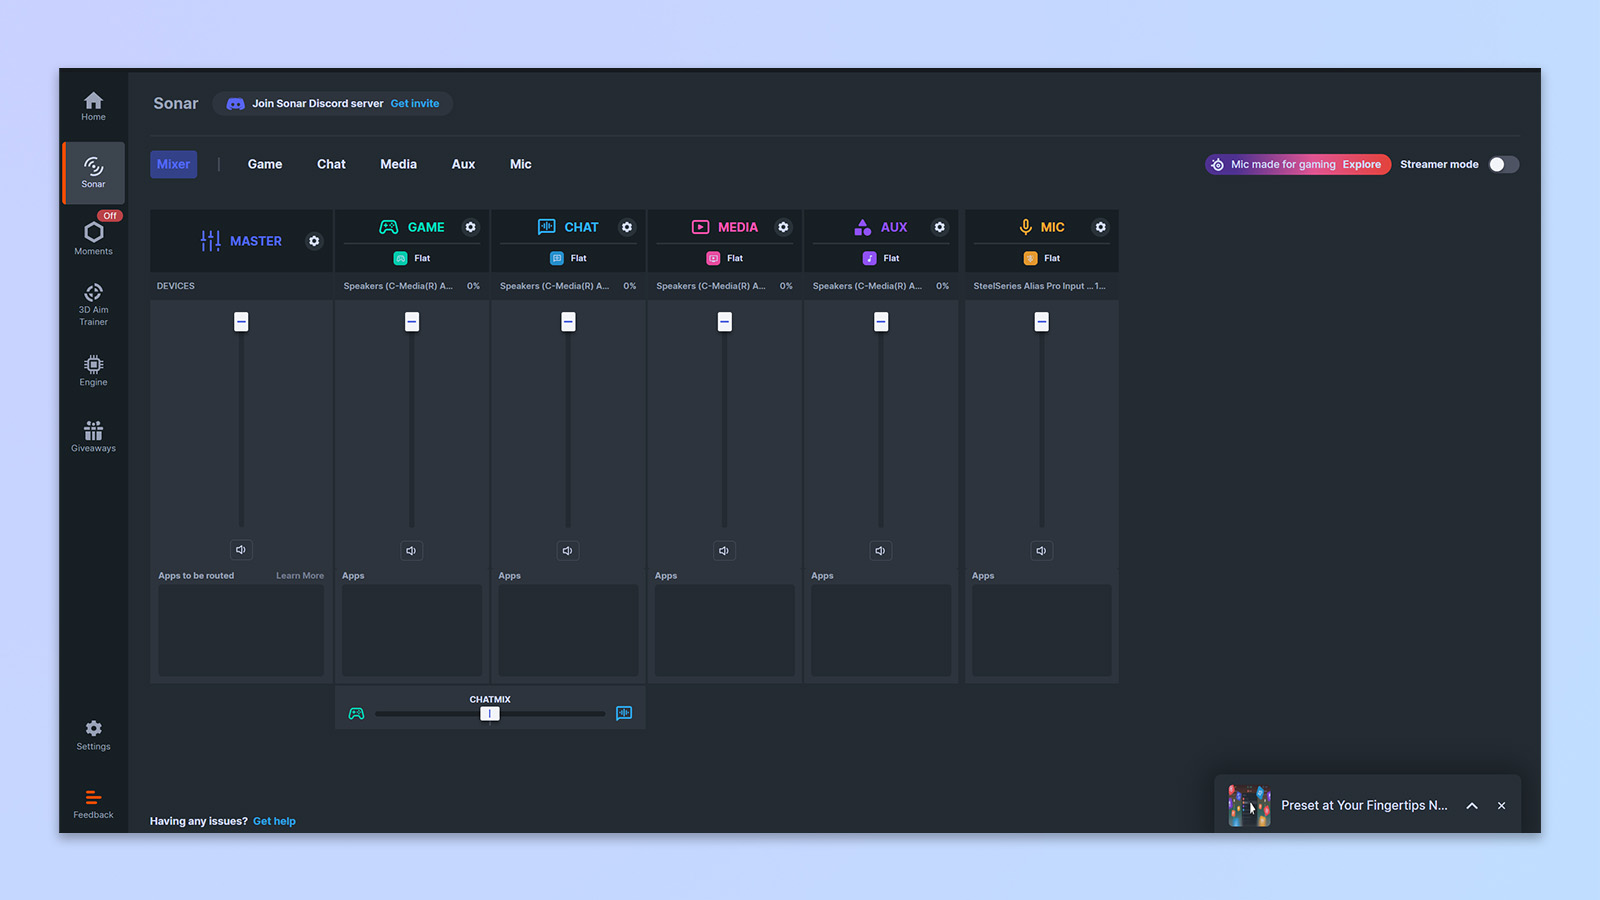The height and width of the screenshot is (900, 1600).
Task: Toggle Streamer mode switch
Action: [1503, 165]
